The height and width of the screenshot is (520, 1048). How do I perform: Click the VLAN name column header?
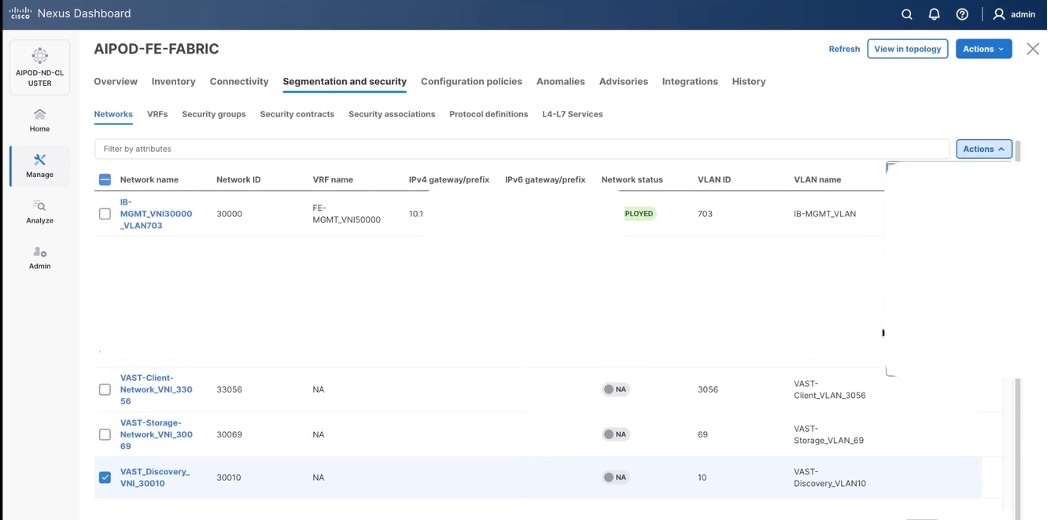tap(817, 180)
